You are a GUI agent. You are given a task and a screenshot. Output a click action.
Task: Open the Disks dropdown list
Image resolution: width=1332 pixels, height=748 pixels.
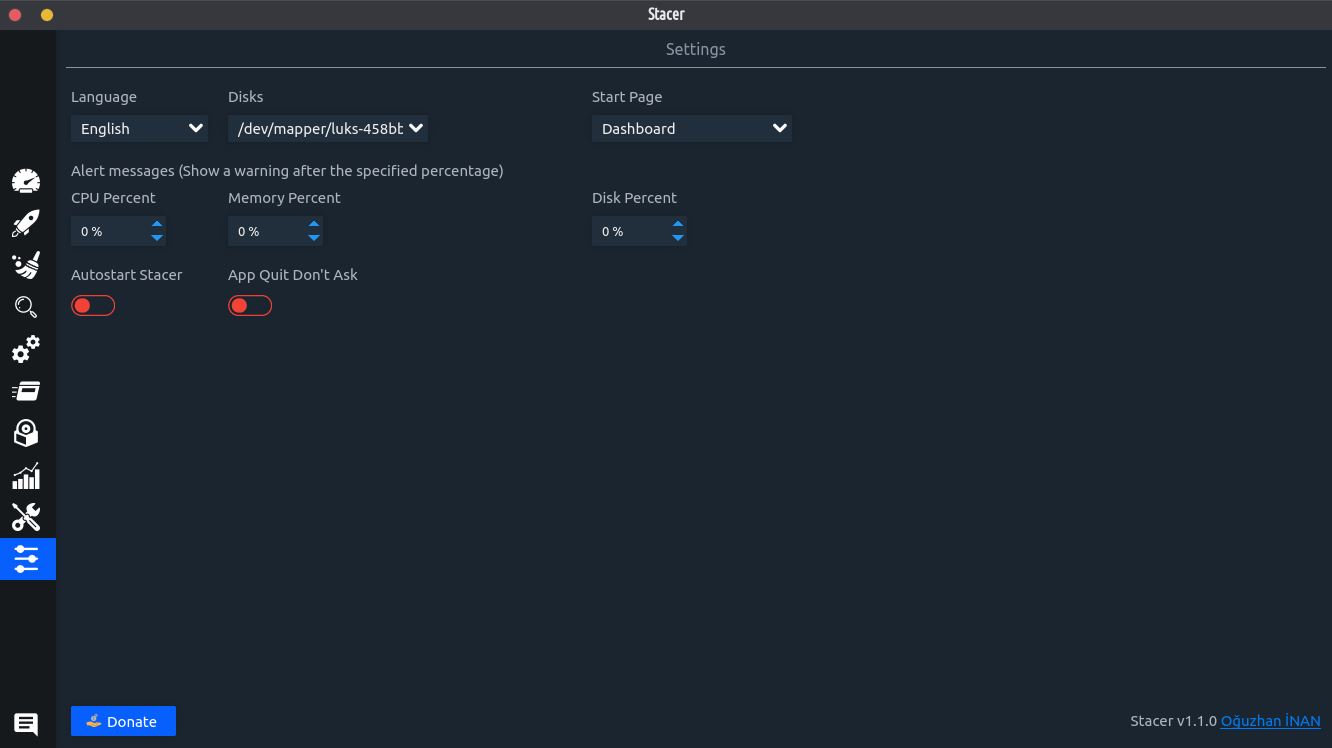pos(327,128)
